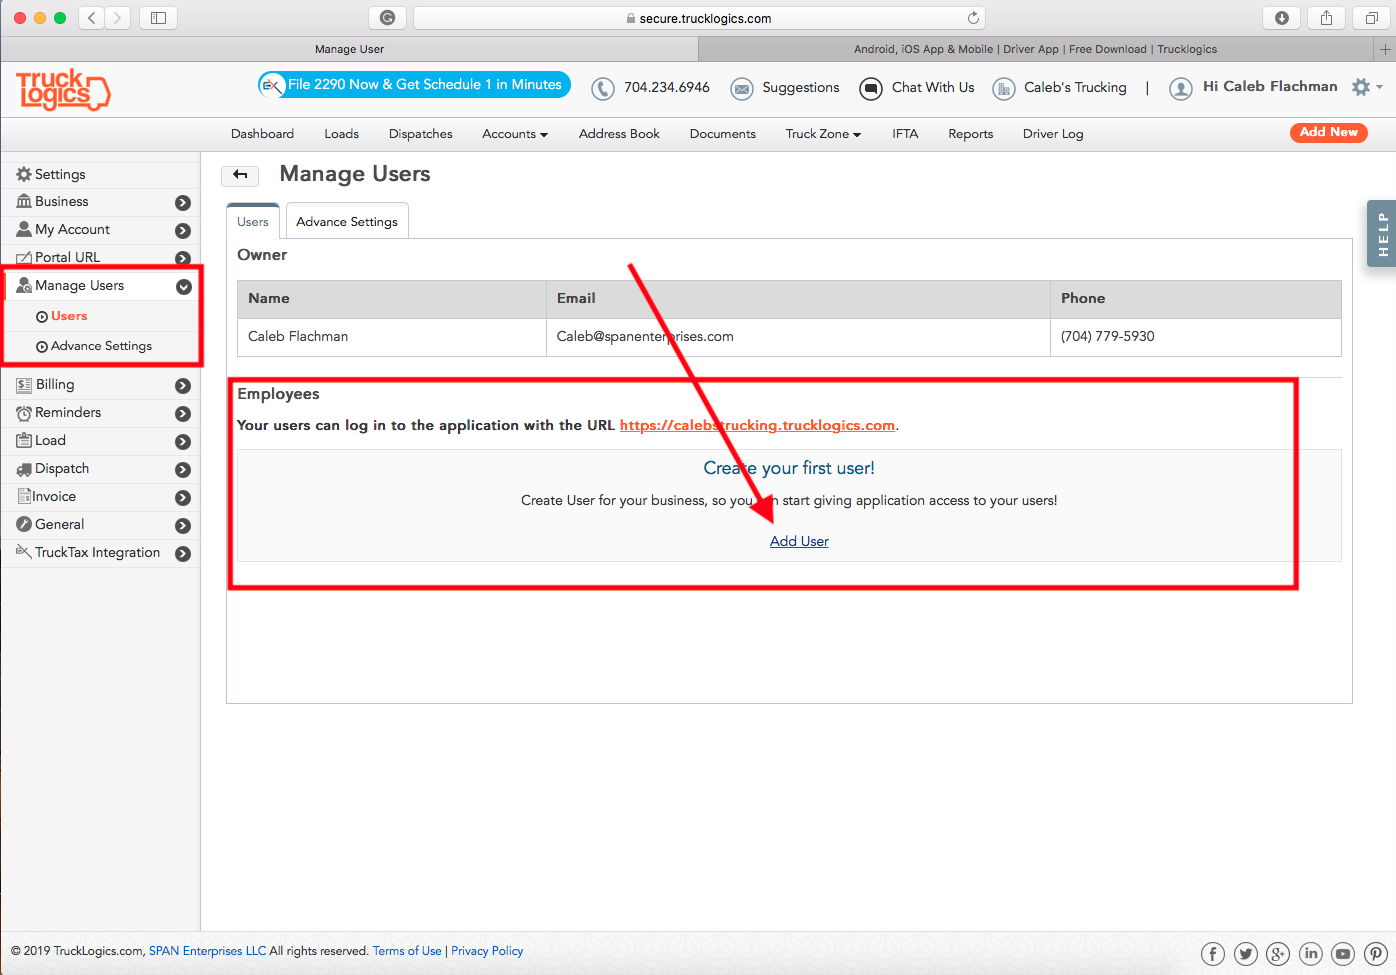Click the back arrow button beside Manage Users
This screenshot has height=975, width=1396.
[x=240, y=175]
